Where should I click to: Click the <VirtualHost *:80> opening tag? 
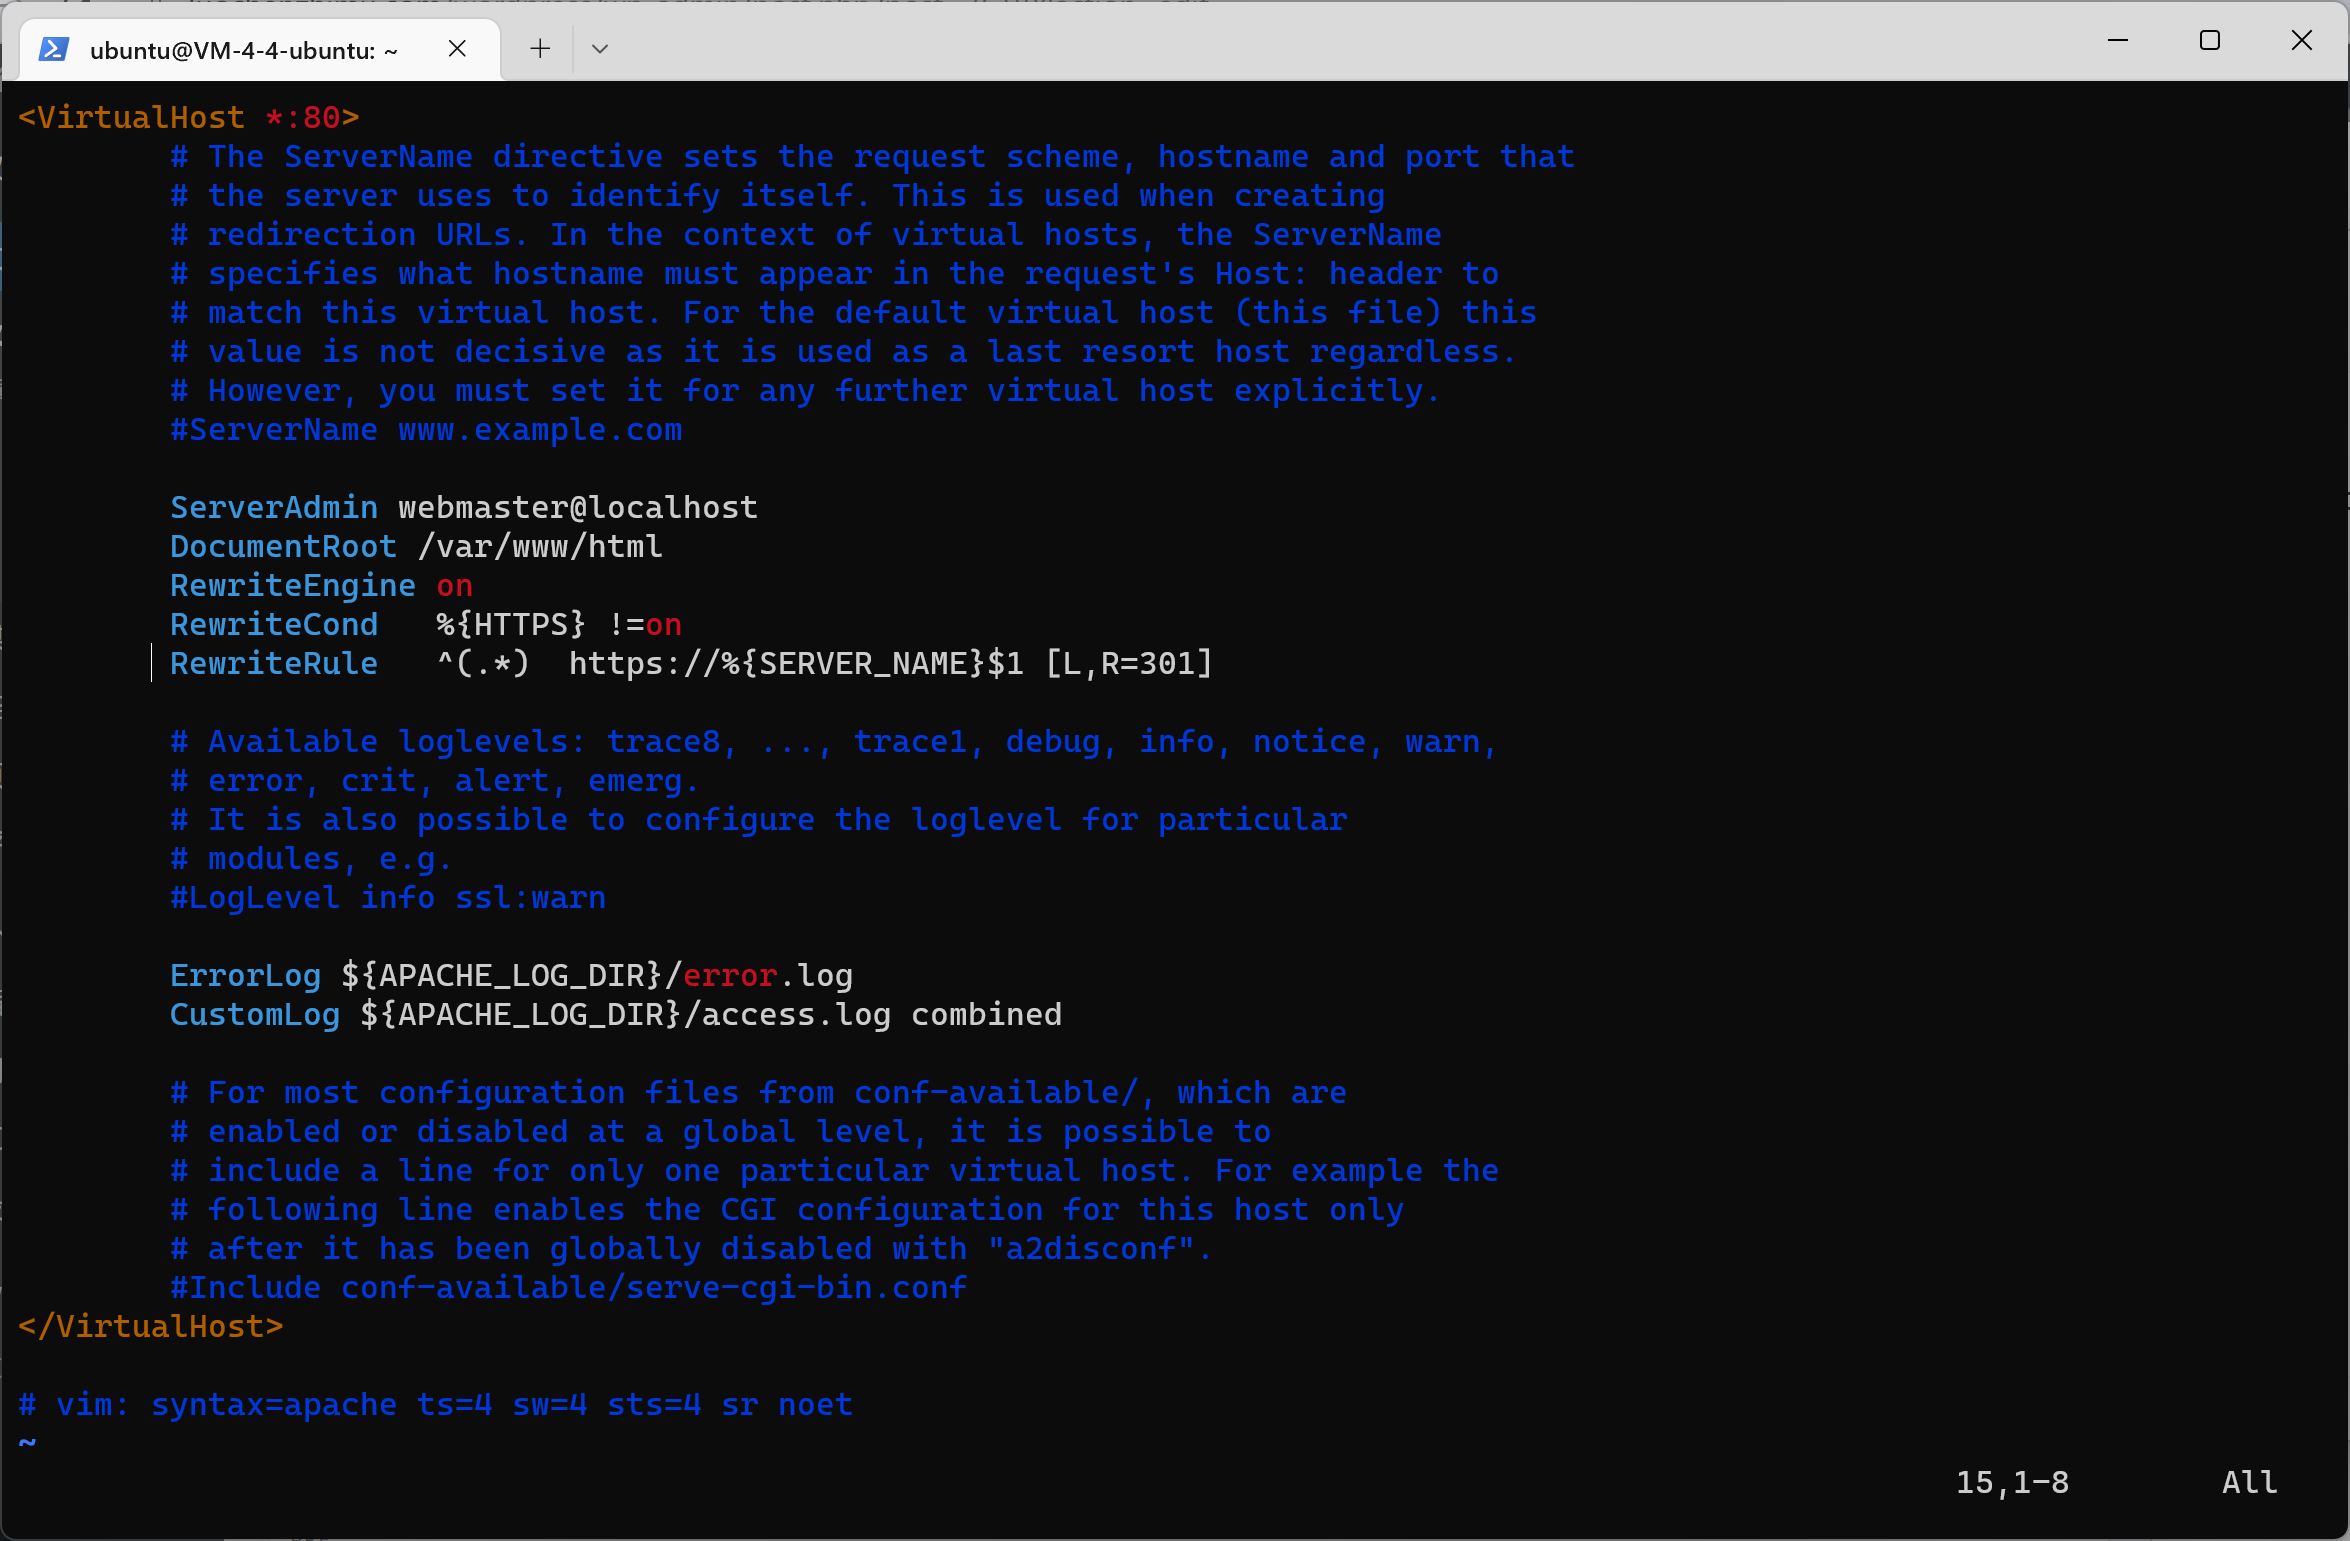coord(189,118)
